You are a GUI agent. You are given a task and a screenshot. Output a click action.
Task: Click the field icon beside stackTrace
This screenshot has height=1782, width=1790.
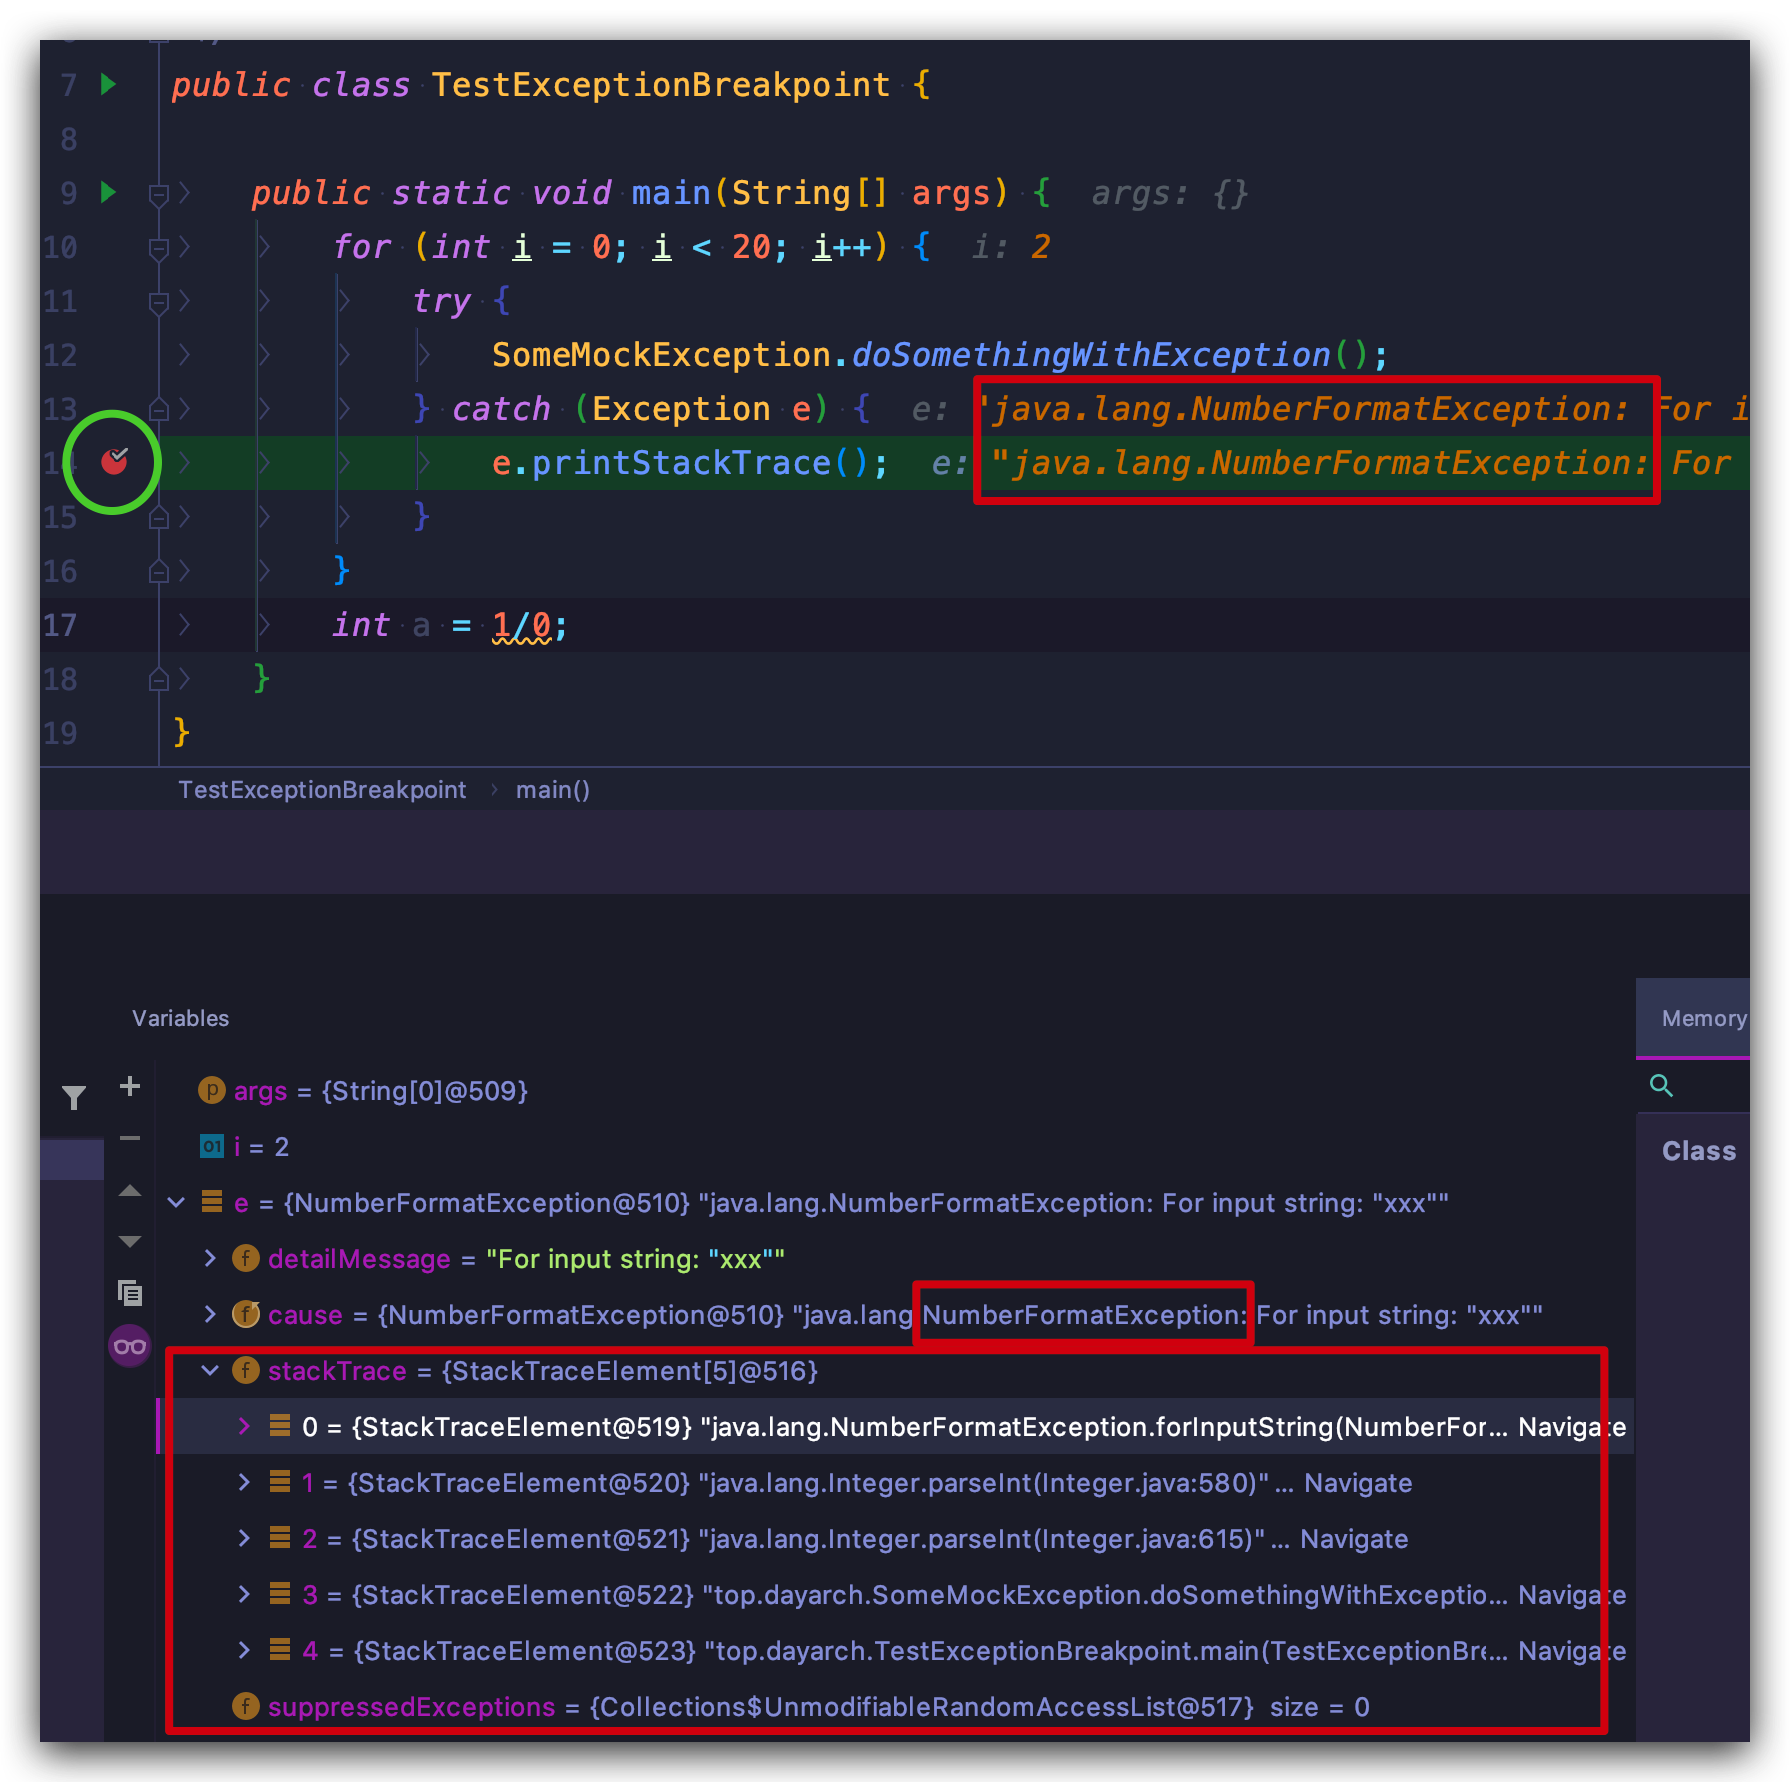(245, 1370)
